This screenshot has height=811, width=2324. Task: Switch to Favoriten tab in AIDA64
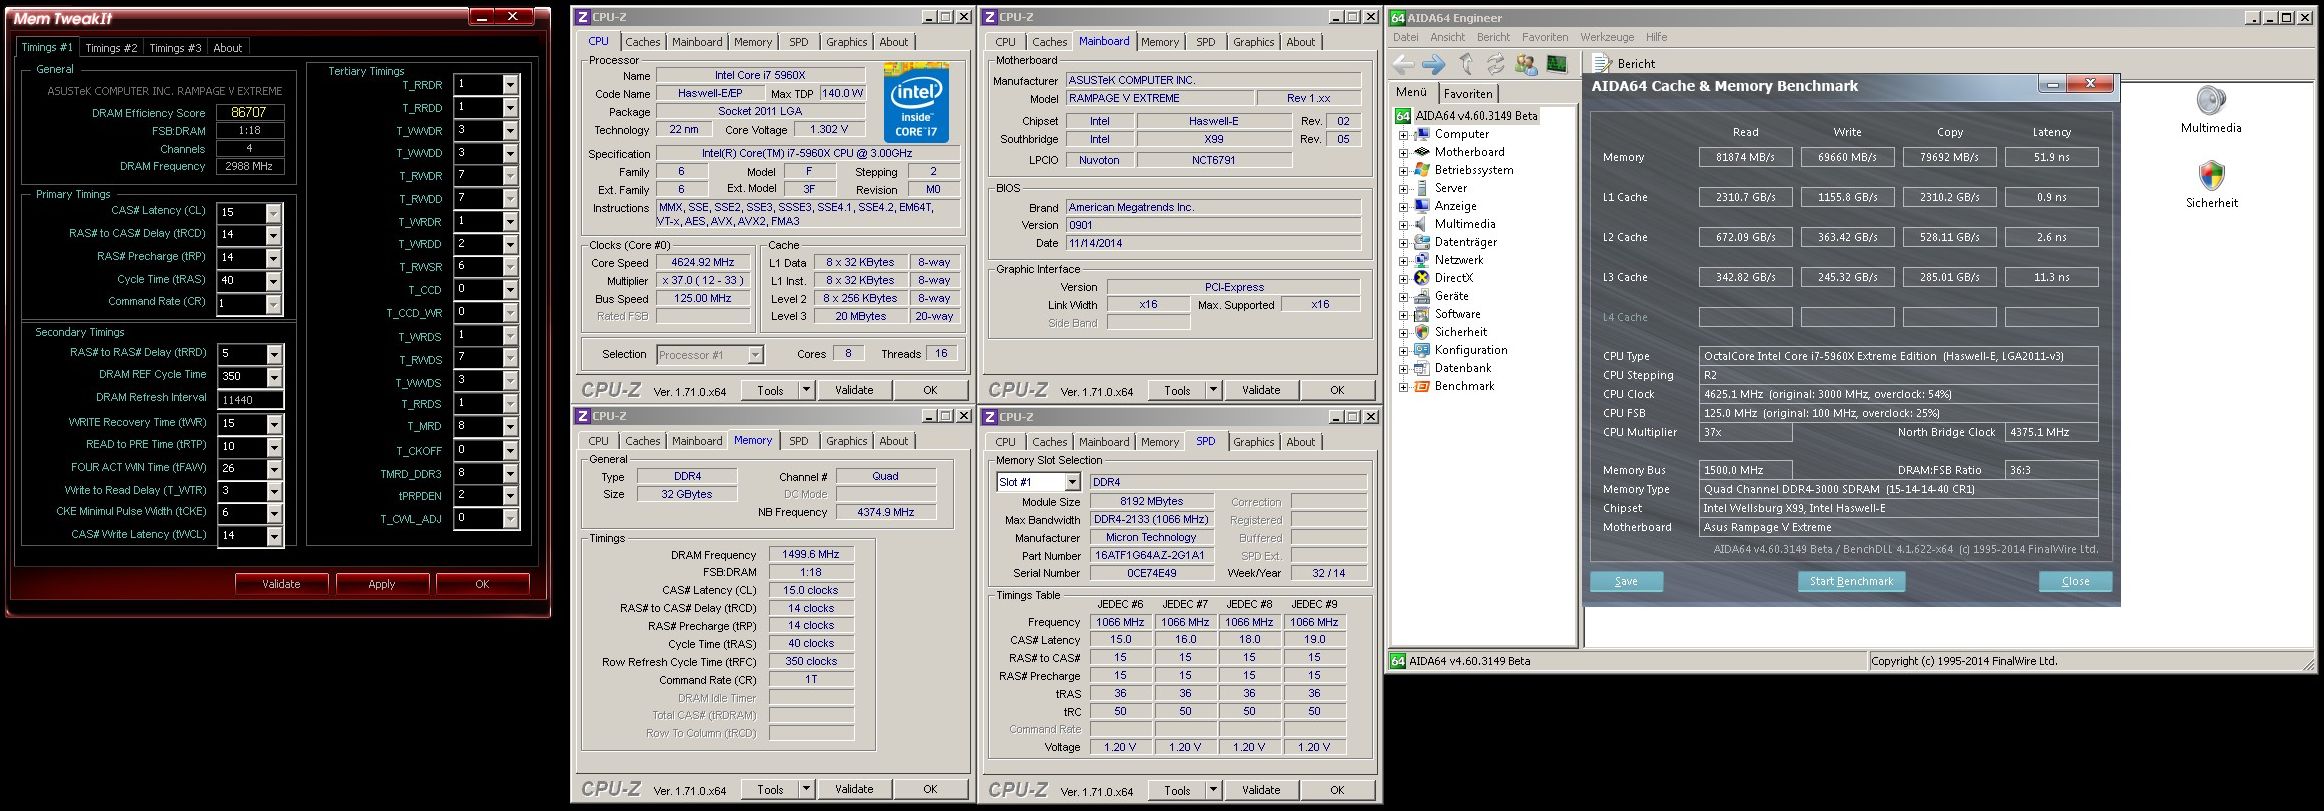click(1468, 94)
